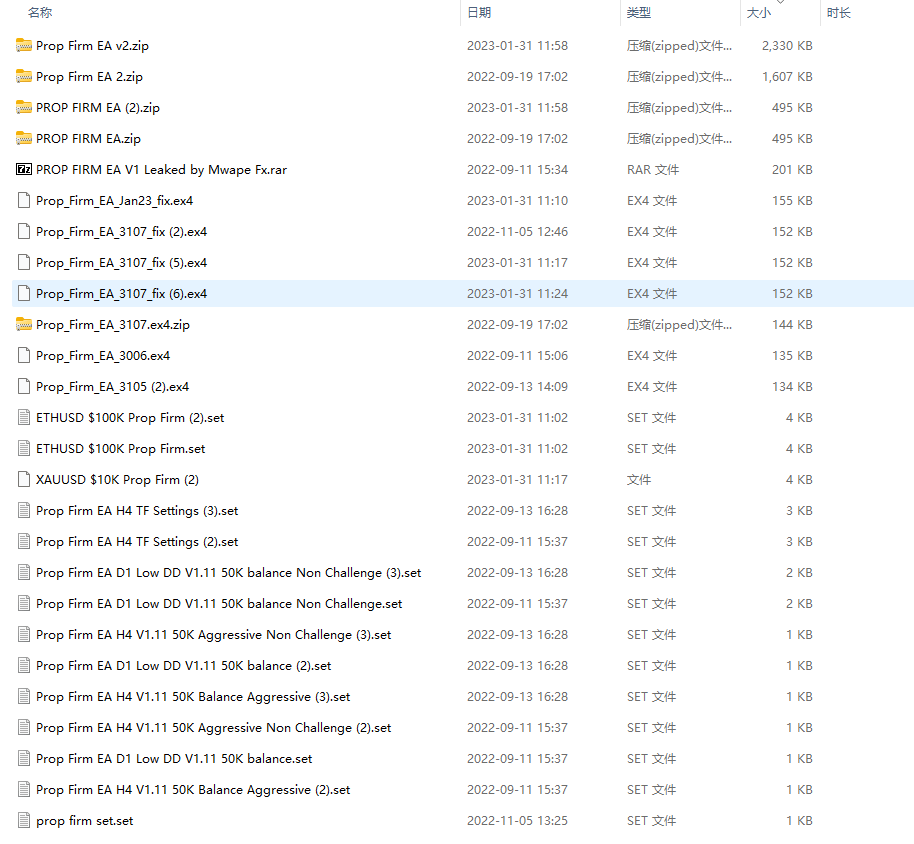Select H4 V1.11 50K Aggressive Non Challenge (2).set
The image size is (914, 844).
pos(213,727)
